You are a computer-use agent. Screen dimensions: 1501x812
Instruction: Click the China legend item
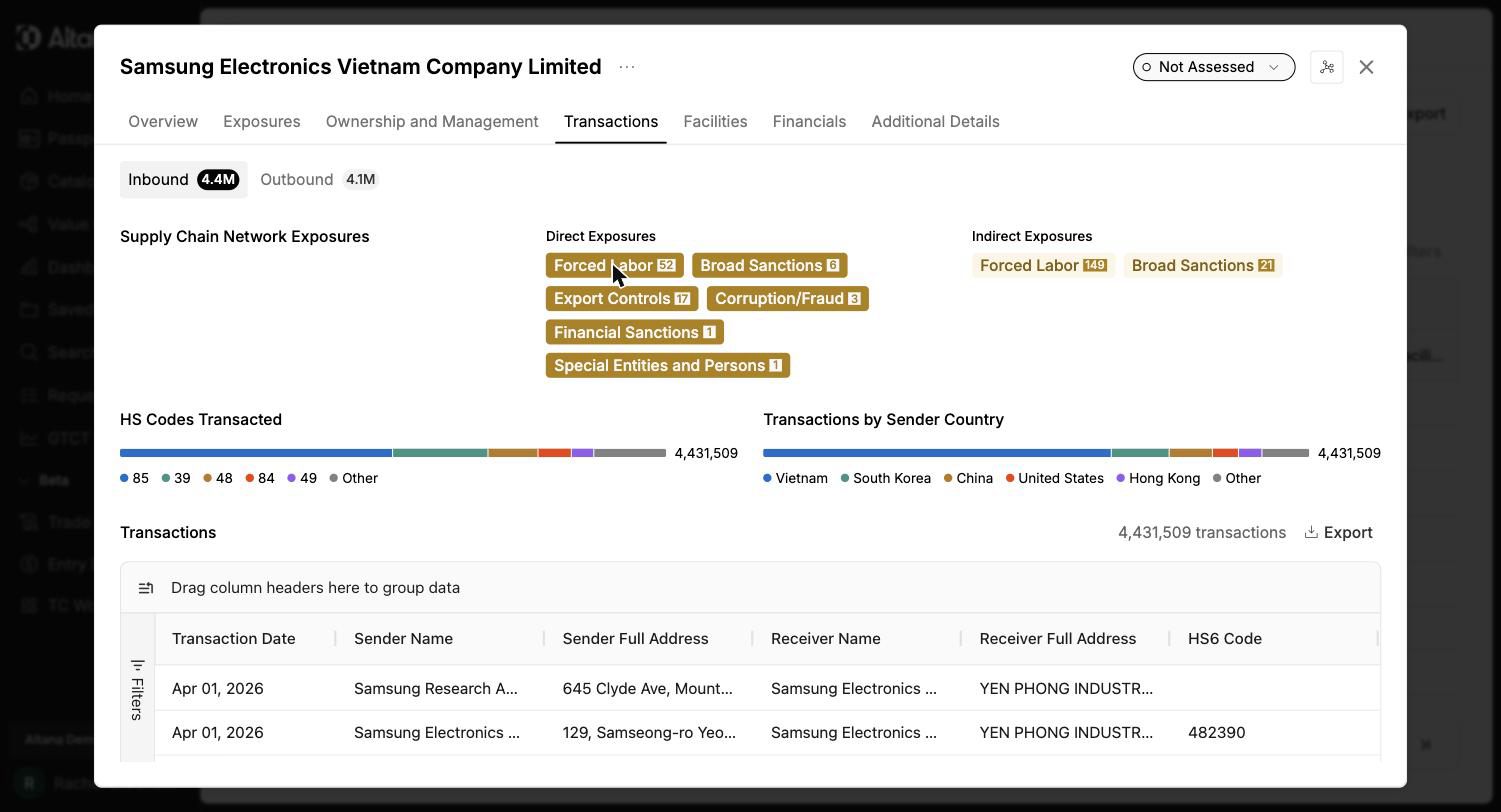pos(968,478)
